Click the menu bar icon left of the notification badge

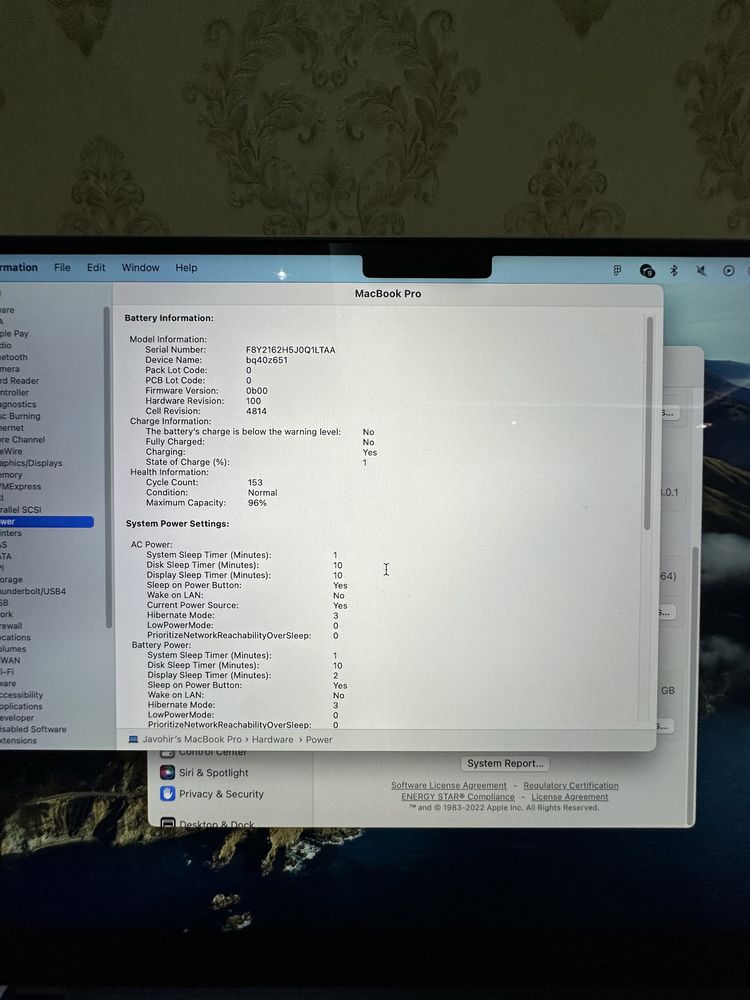(617, 270)
